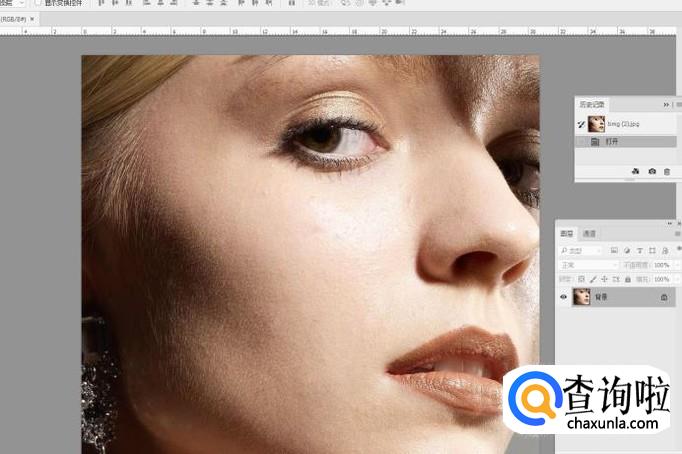Open layer filter kind dropdown
The width and height of the screenshot is (682, 454).
[581, 251]
